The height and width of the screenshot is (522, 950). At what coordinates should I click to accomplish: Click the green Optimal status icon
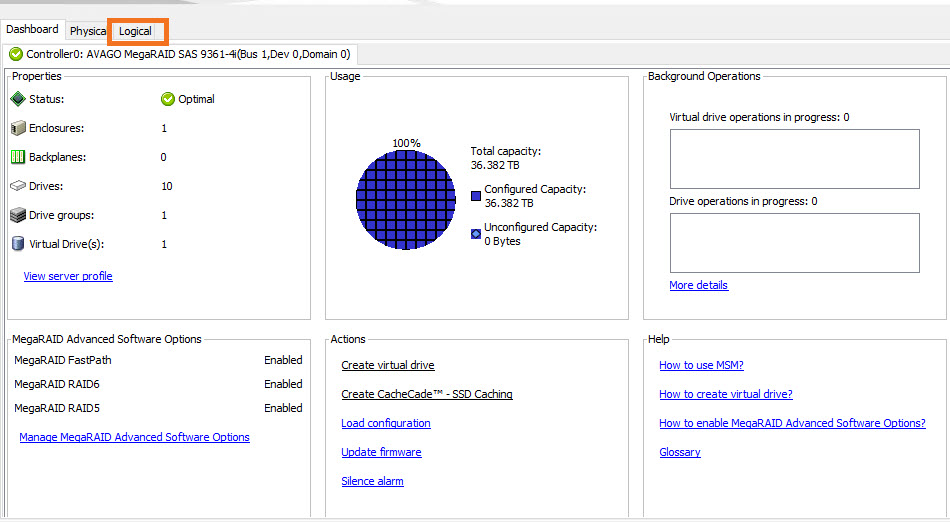[x=168, y=99]
